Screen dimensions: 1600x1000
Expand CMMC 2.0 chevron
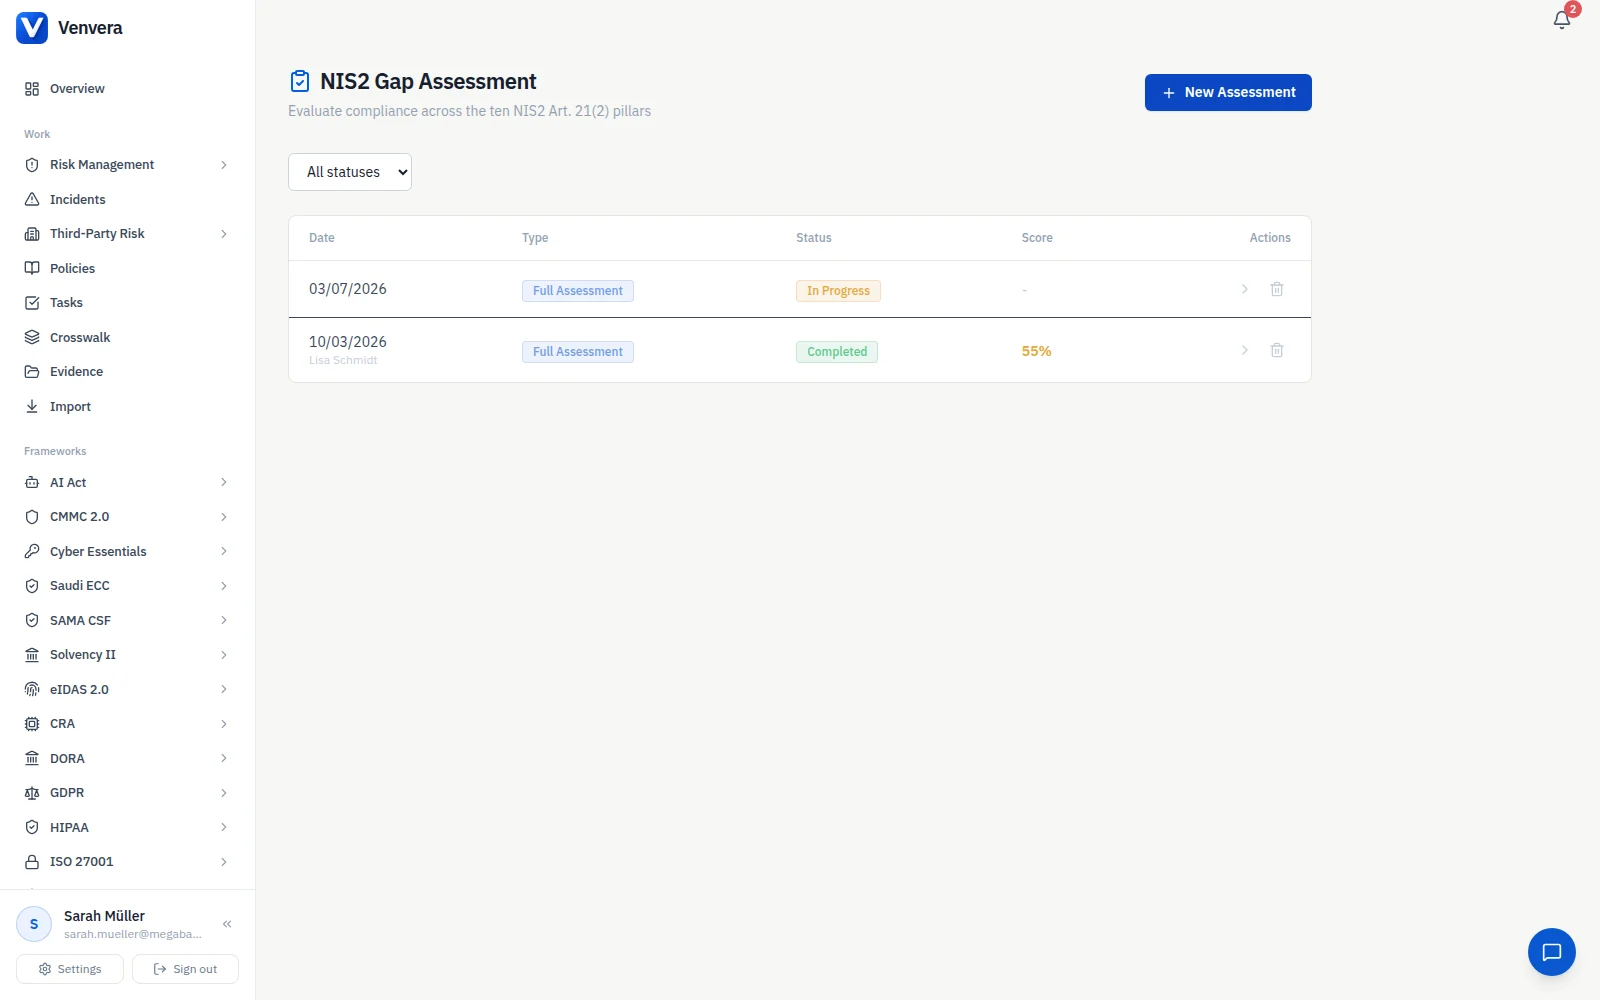tap(224, 517)
